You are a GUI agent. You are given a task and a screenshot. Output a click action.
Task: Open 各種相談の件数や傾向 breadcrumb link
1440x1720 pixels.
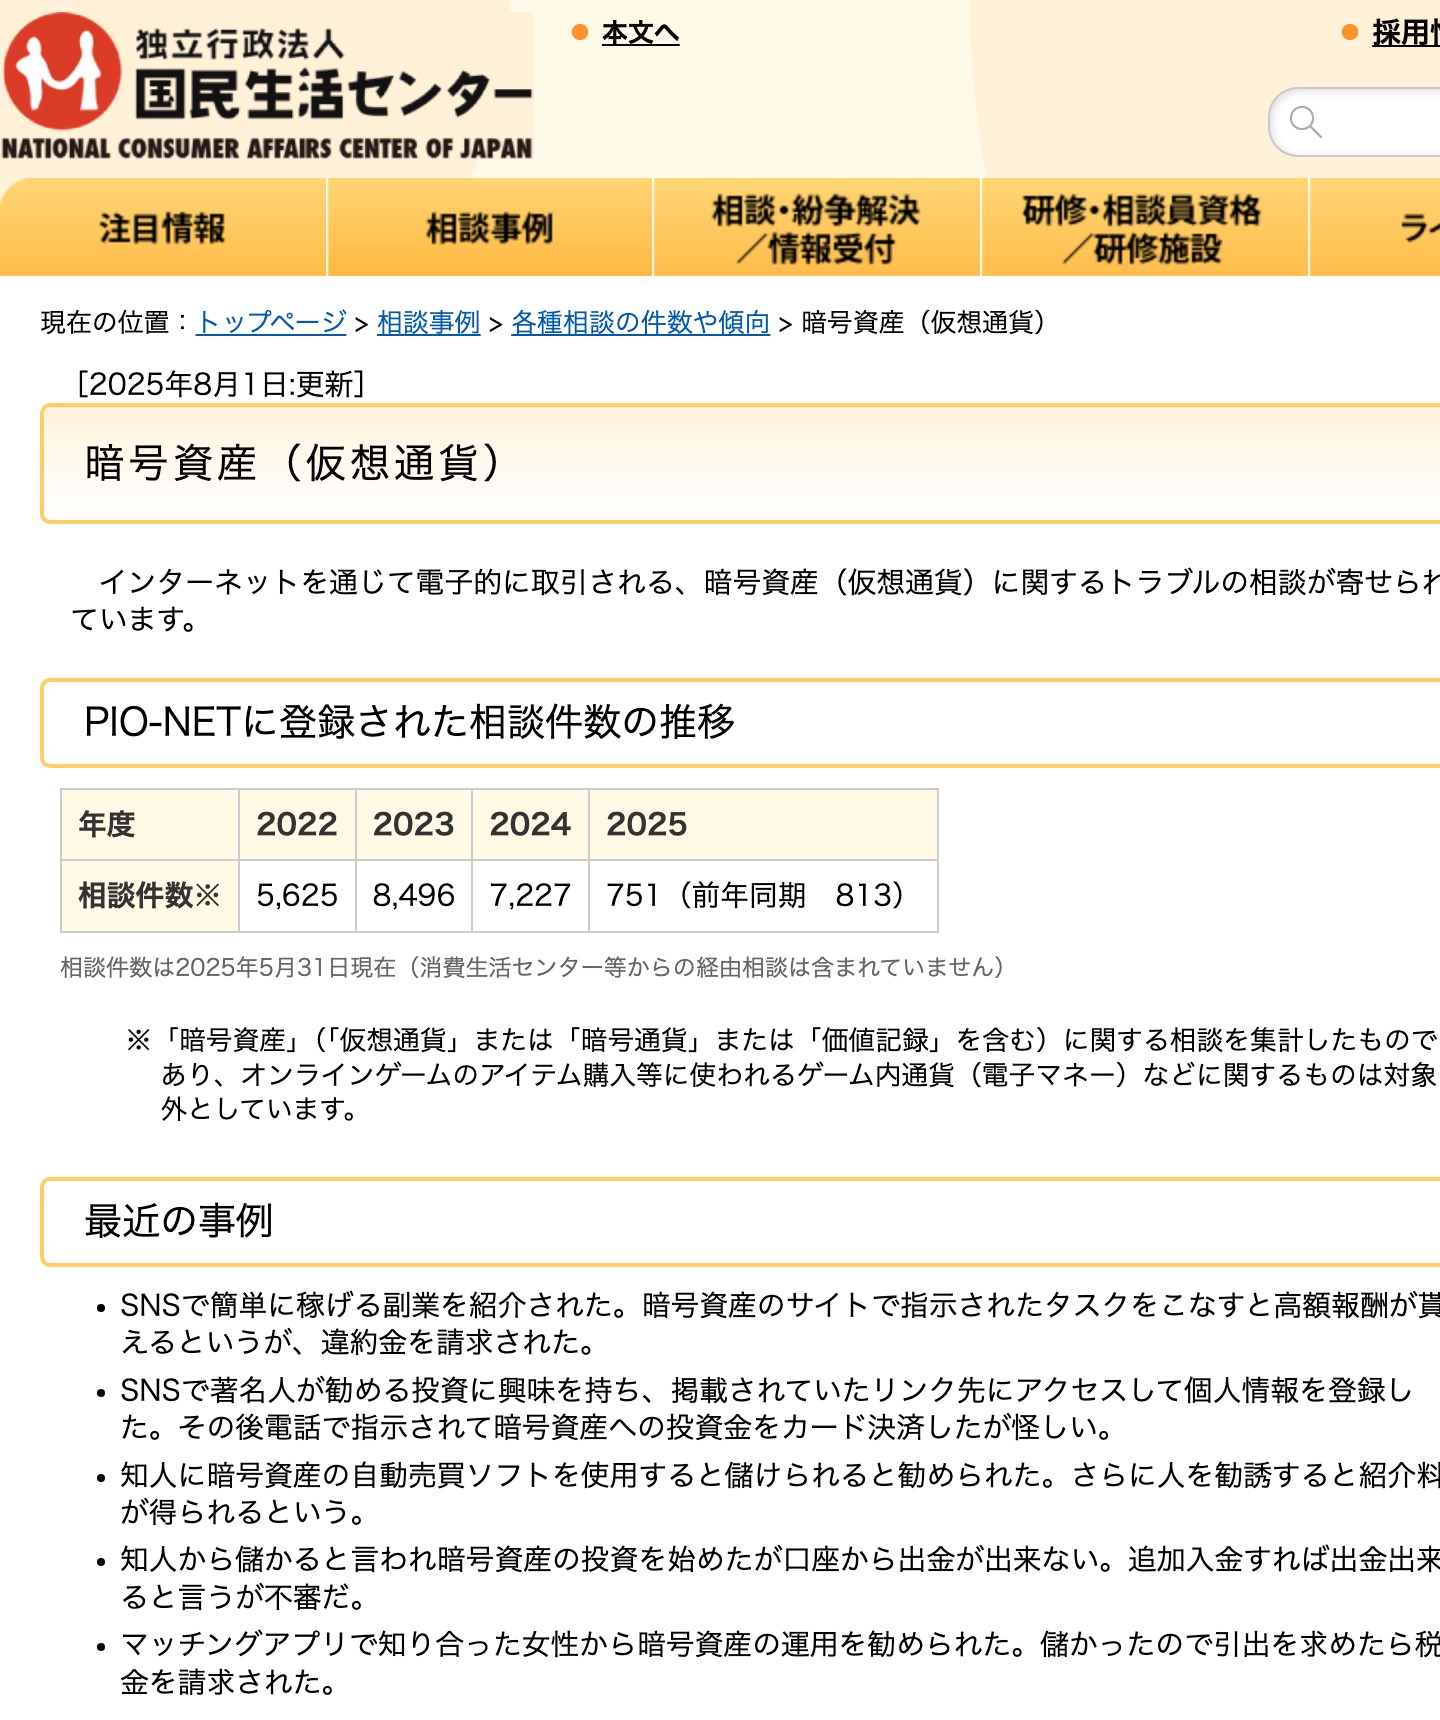641,322
